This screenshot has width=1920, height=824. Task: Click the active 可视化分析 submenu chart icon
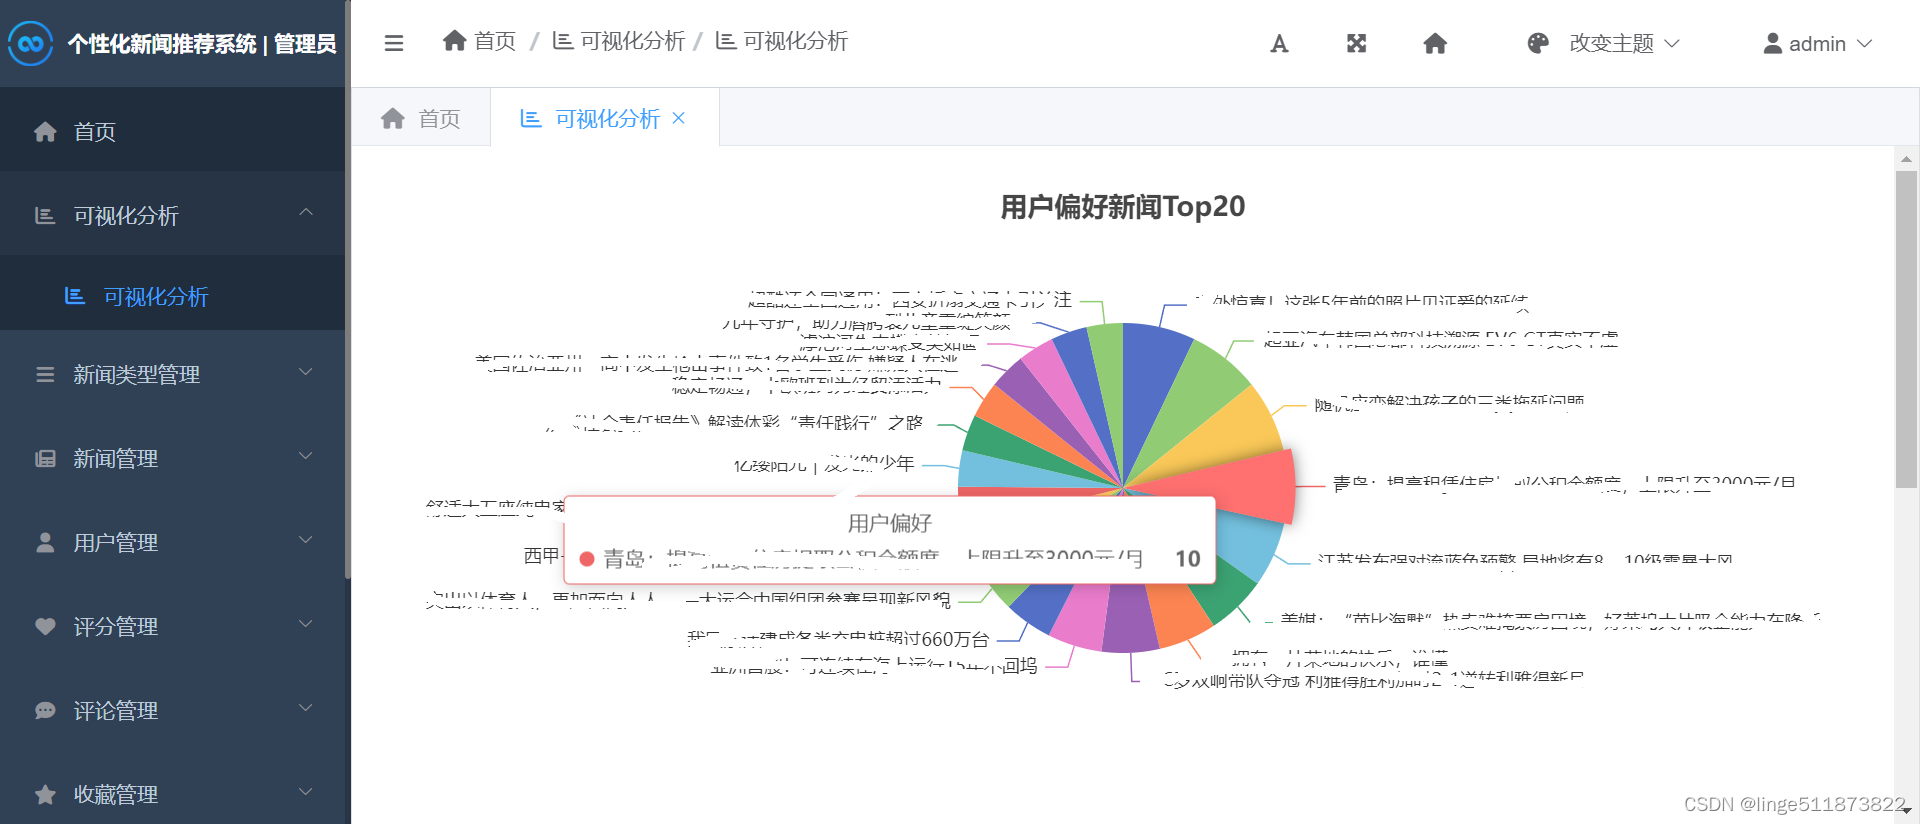[x=75, y=296]
